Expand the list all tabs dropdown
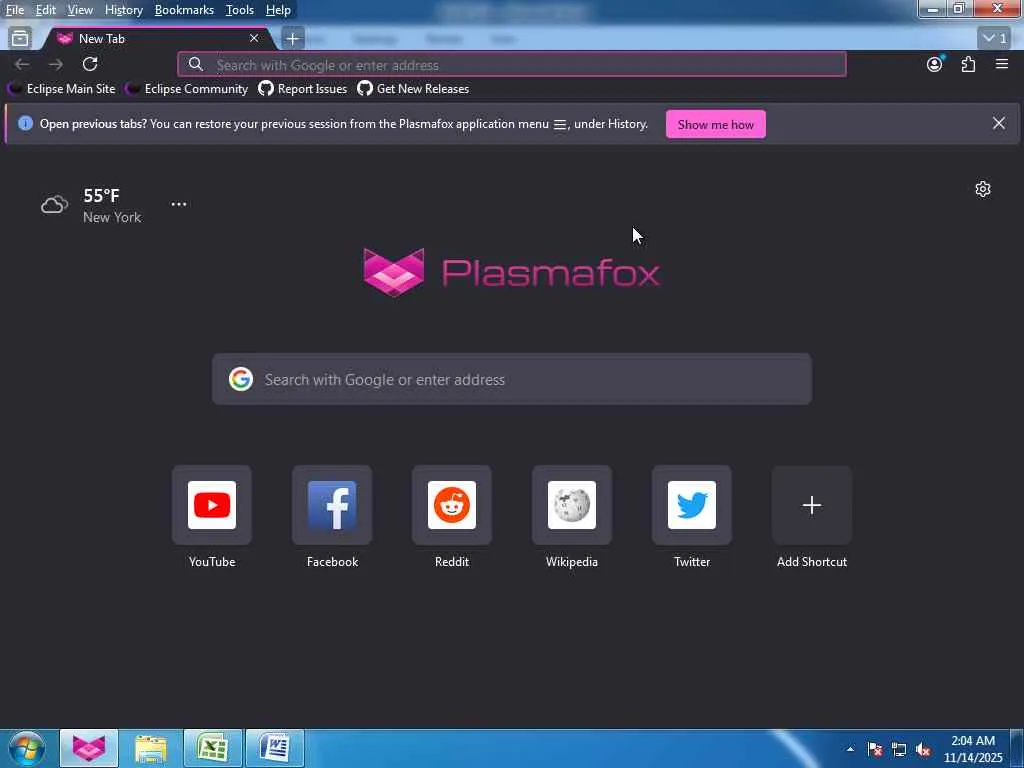This screenshot has width=1024, height=768. [x=995, y=39]
